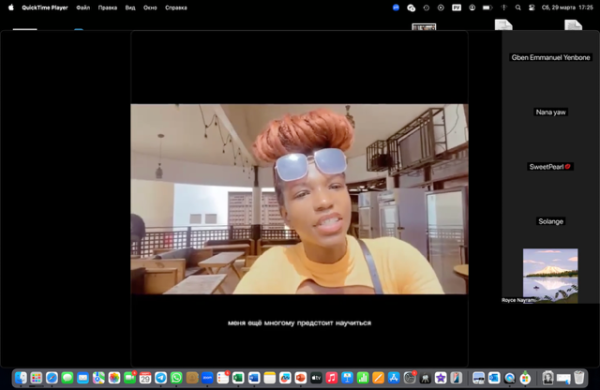This screenshot has width=600, height=390.
Task: Open the Окно menu
Action: coord(150,8)
